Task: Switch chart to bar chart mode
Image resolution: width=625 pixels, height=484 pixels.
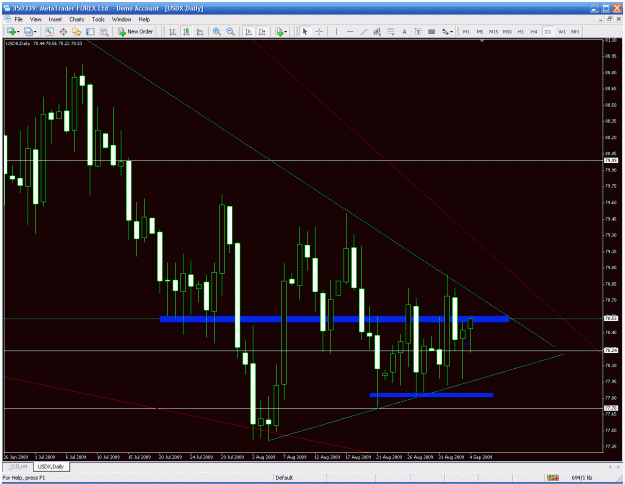Action: tap(173, 31)
